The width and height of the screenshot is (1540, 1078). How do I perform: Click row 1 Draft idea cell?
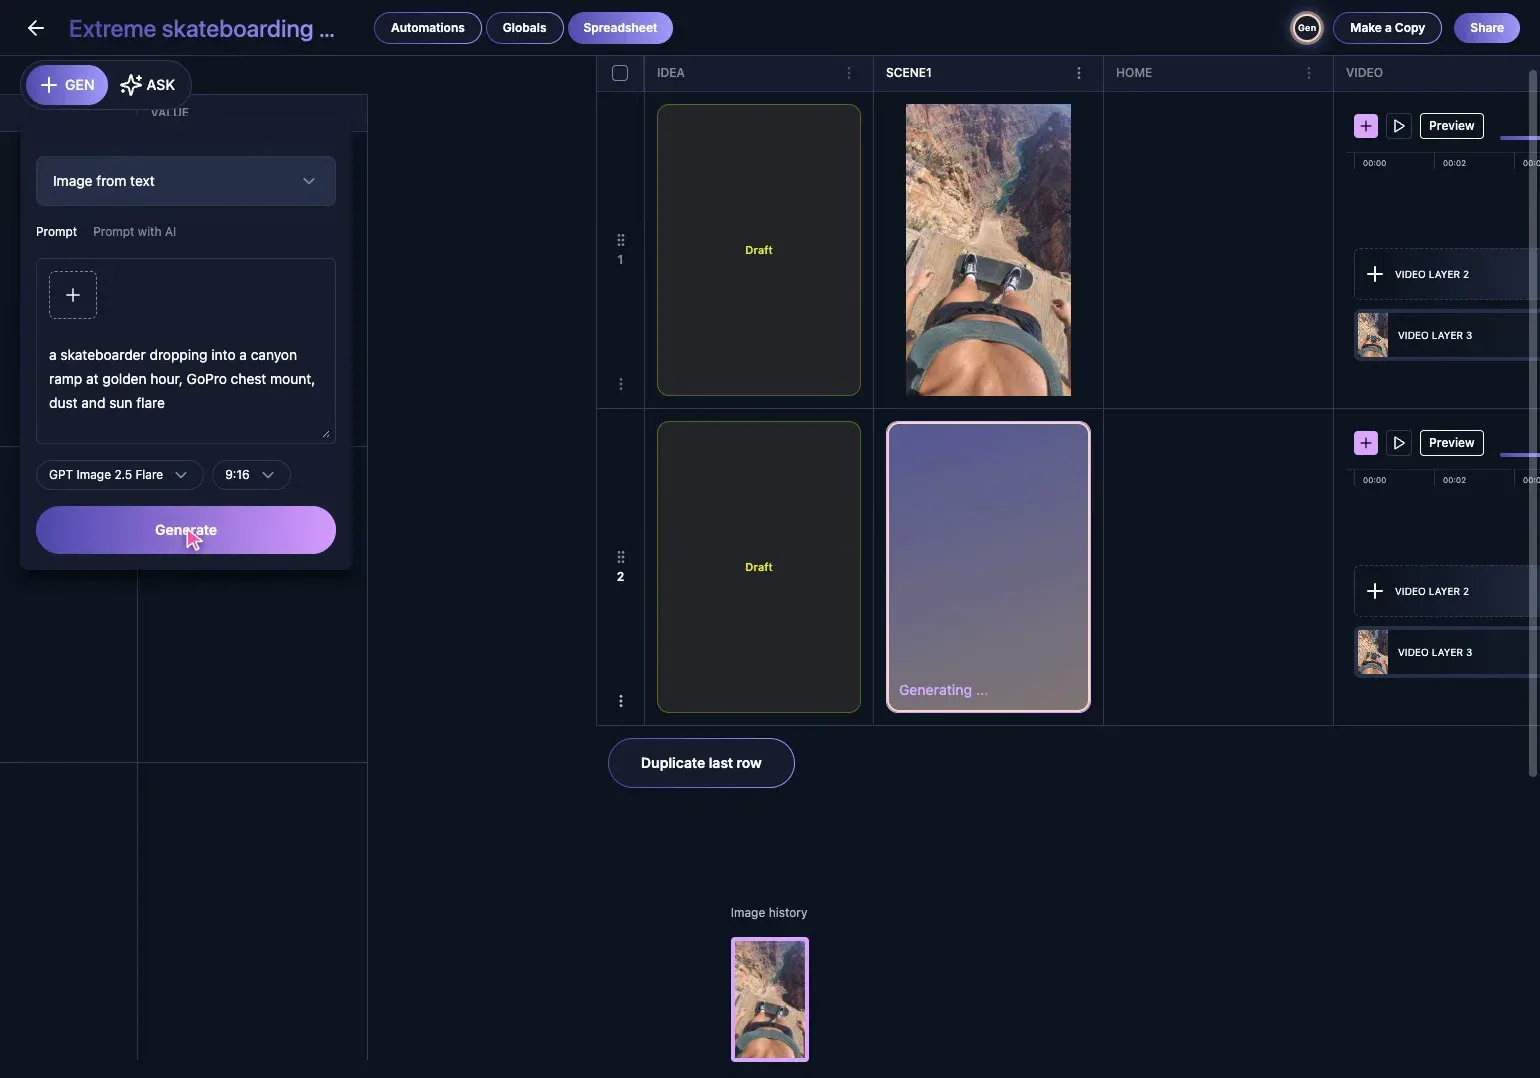(x=759, y=250)
